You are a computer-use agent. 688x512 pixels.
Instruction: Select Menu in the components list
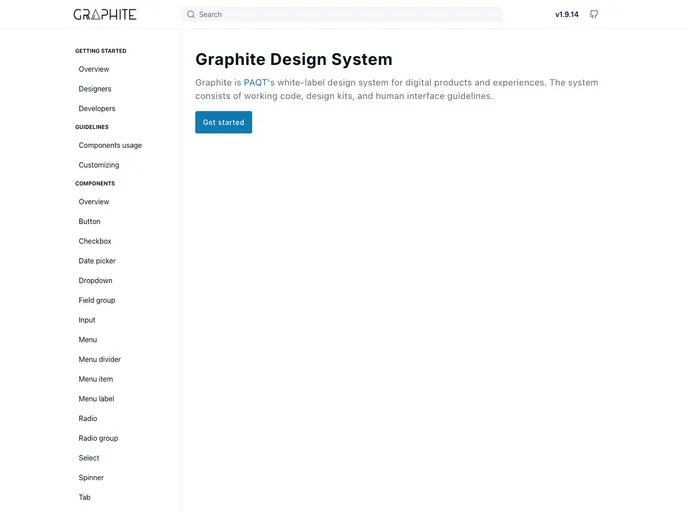[88, 340]
